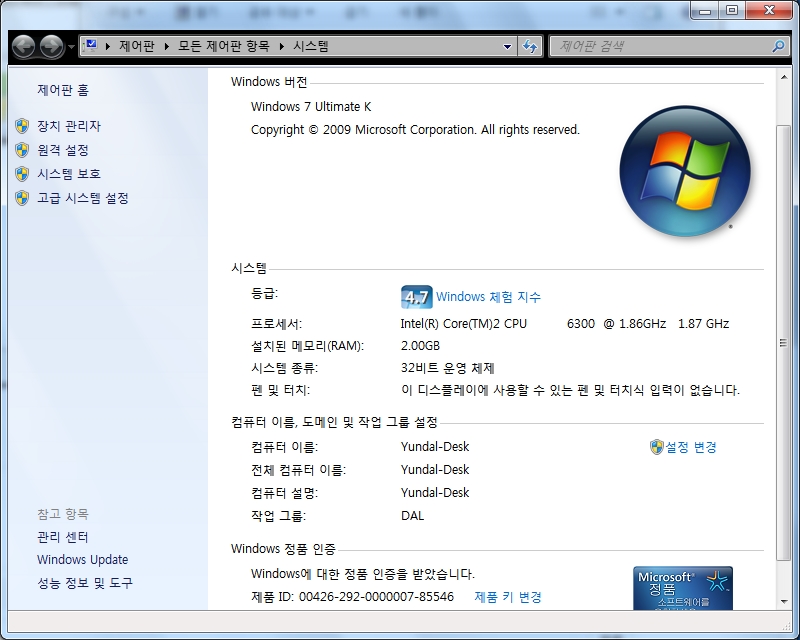Click '2.00GB' memory value
Image resolution: width=800 pixels, height=640 pixels.
pos(420,346)
